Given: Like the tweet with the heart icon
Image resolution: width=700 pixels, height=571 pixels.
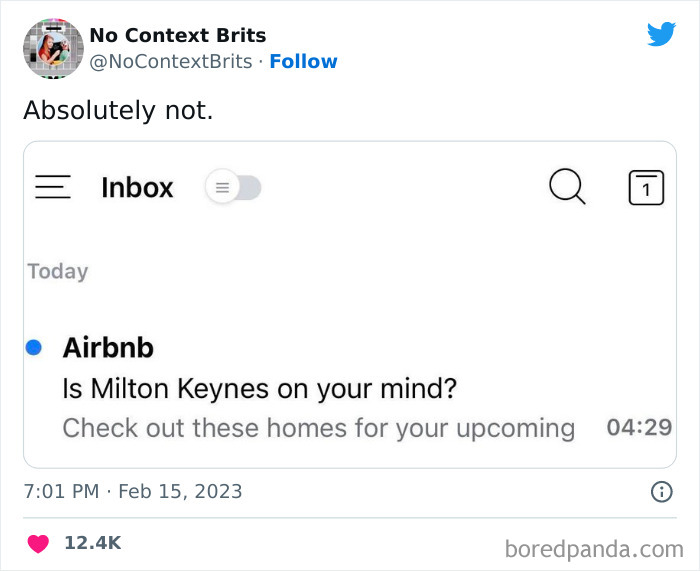Looking at the screenshot, I should (38, 543).
